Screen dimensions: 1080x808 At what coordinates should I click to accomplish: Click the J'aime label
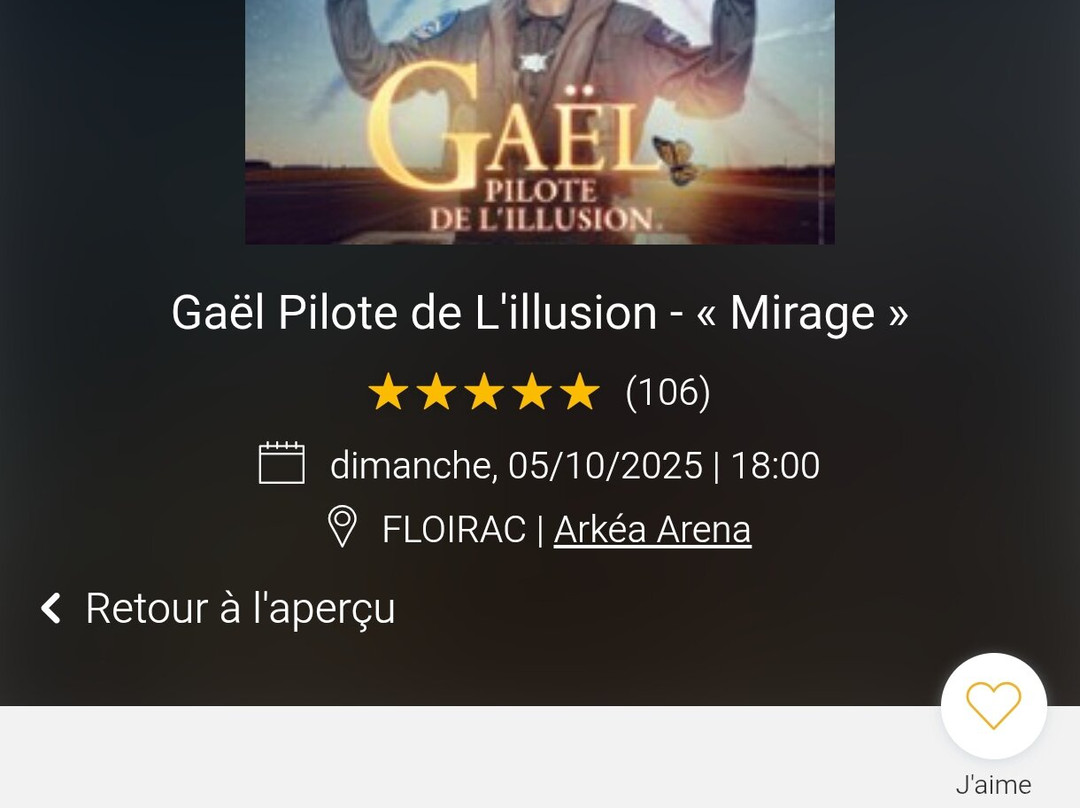[x=993, y=785]
